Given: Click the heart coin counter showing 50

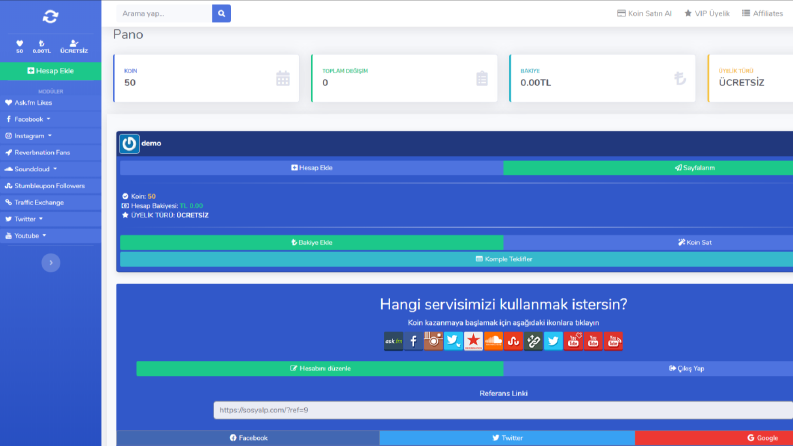Looking at the screenshot, I should pos(20,47).
